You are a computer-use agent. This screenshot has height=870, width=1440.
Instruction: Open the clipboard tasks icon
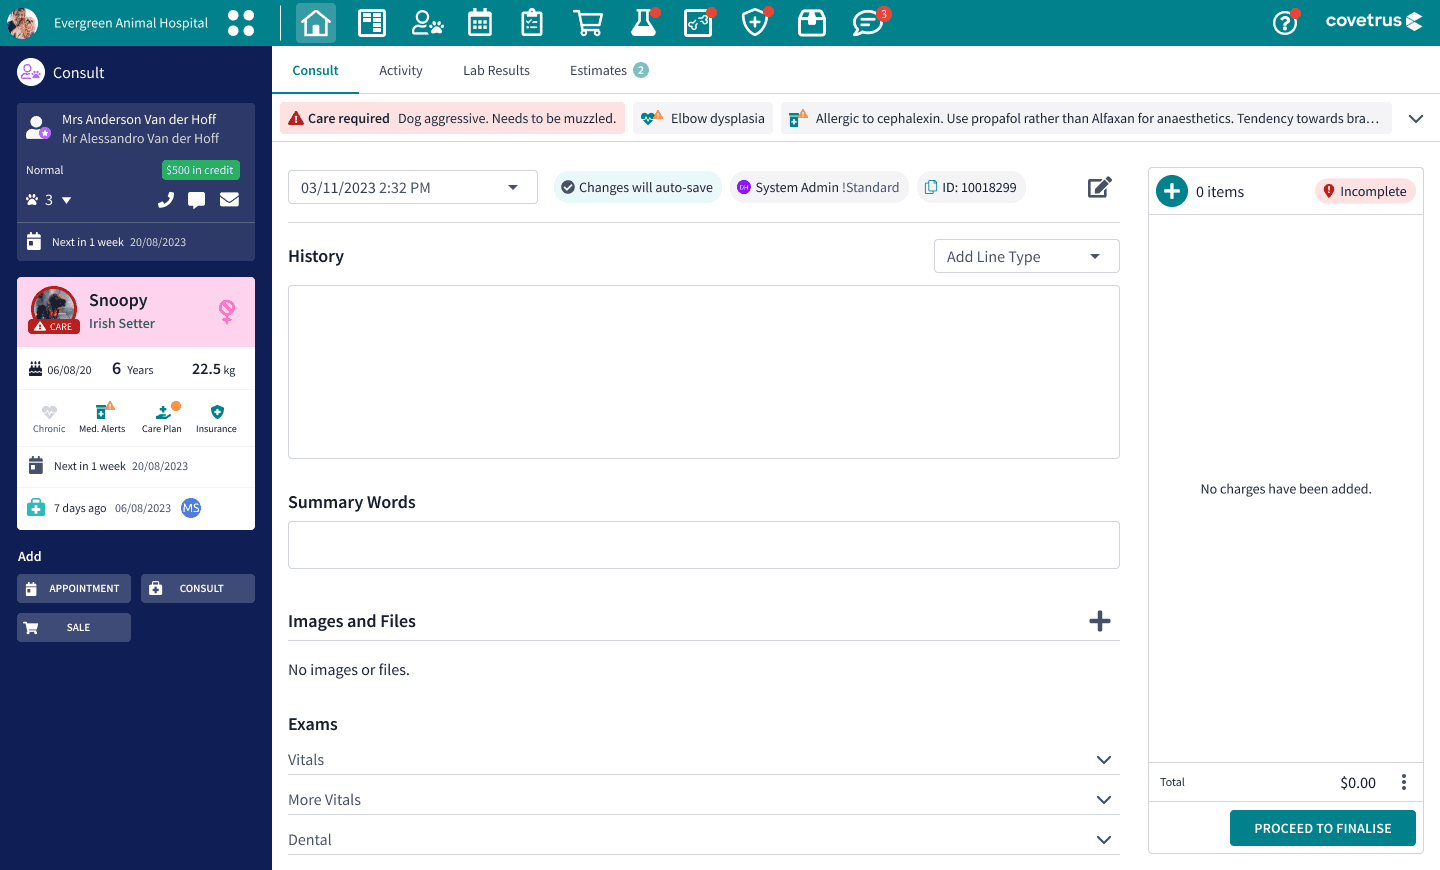tap(532, 22)
